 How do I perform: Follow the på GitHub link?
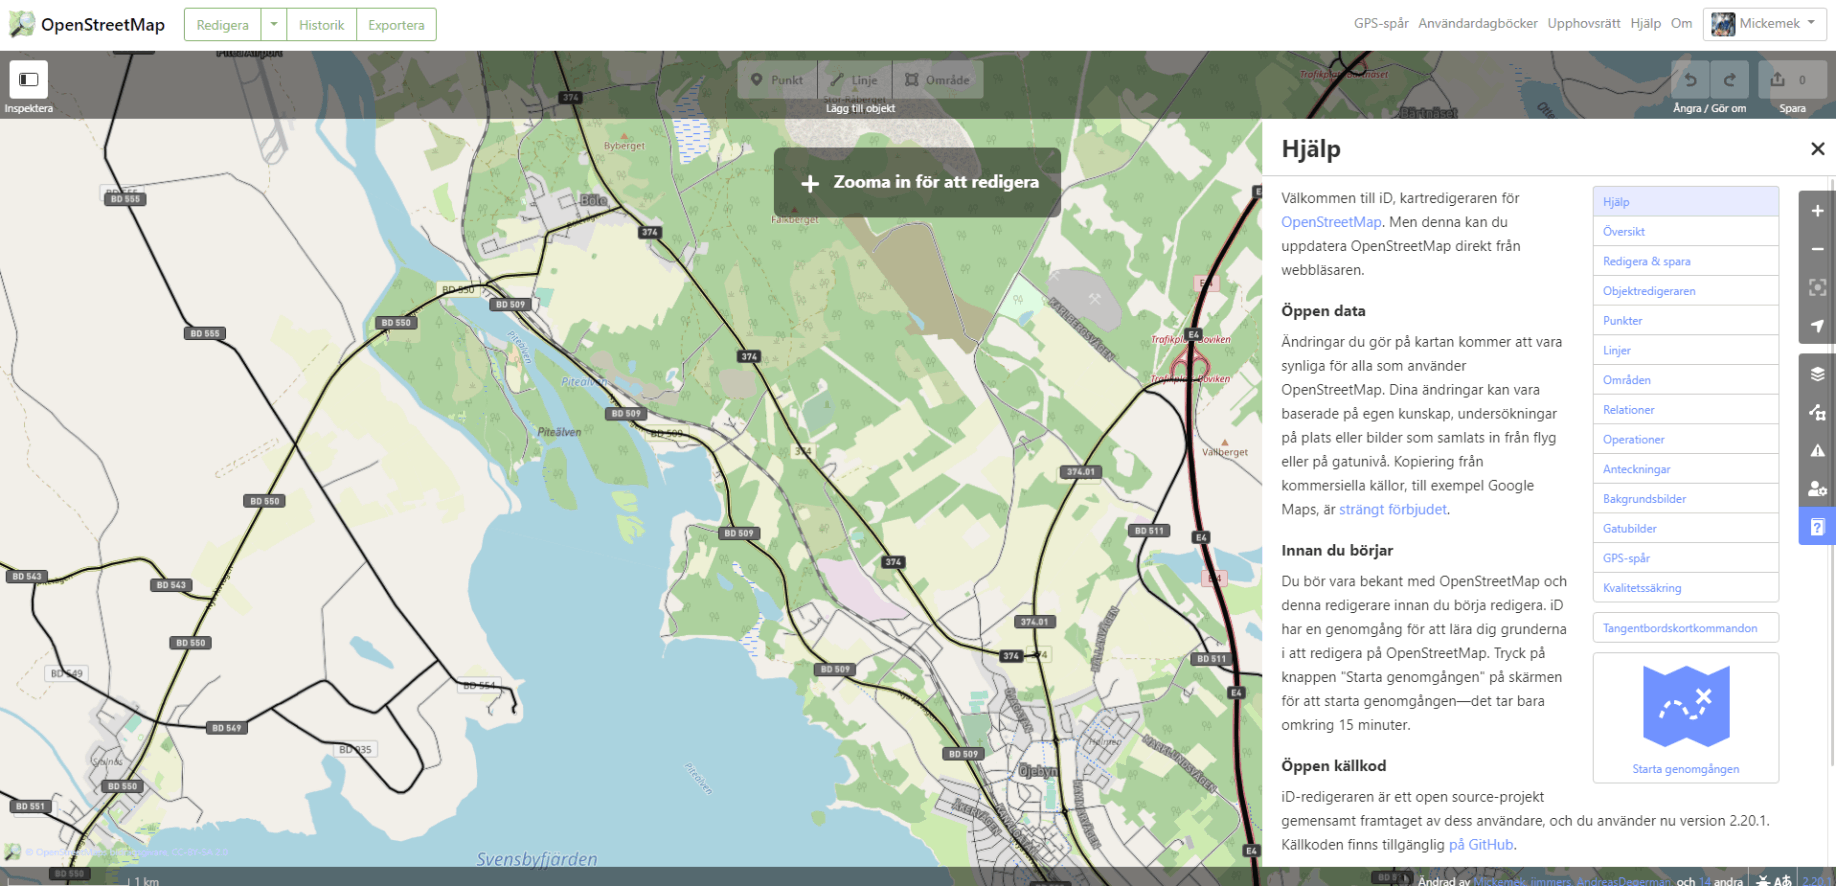pos(1481,845)
